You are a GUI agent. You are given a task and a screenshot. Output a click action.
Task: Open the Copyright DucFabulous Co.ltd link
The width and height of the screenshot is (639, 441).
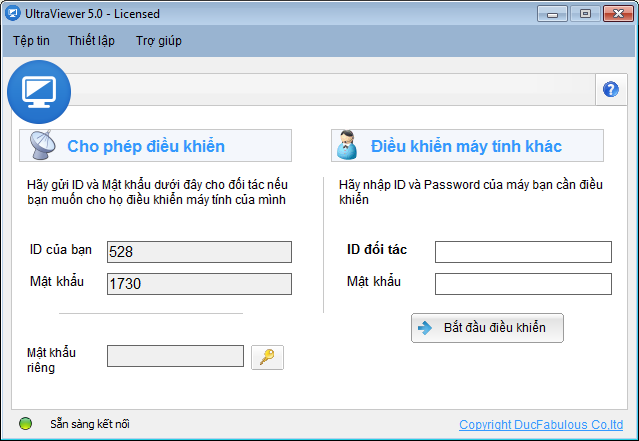pyautogui.click(x=541, y=424)
